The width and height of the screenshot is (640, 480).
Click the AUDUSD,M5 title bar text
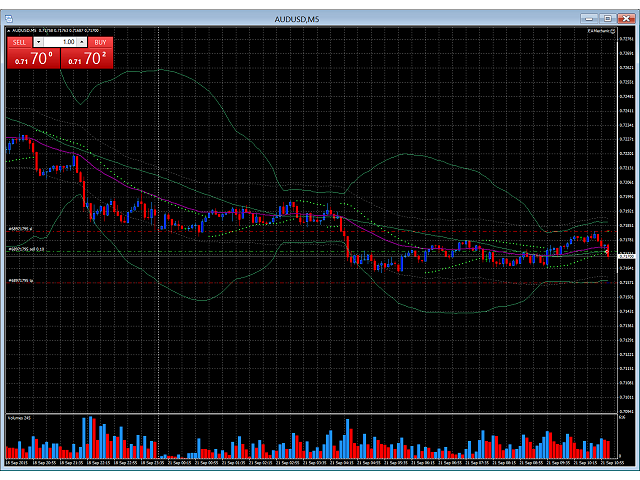pos(297,19)
